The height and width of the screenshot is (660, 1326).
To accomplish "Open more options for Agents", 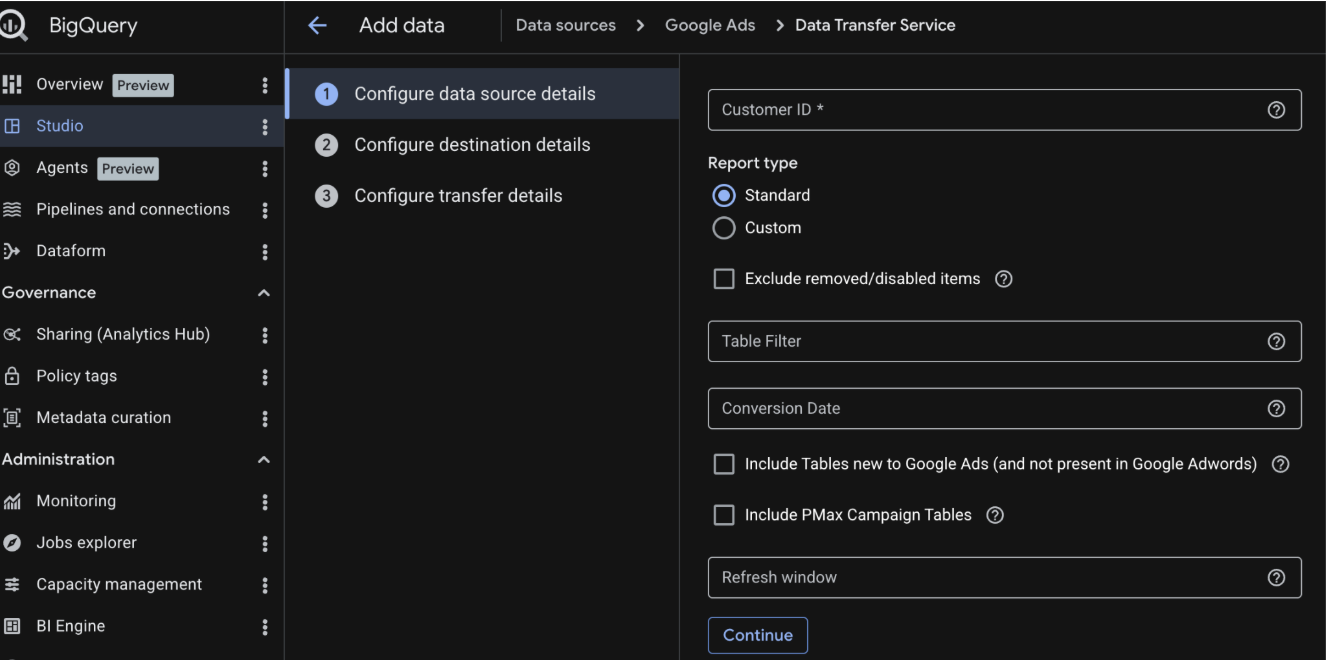I will 265,169.
